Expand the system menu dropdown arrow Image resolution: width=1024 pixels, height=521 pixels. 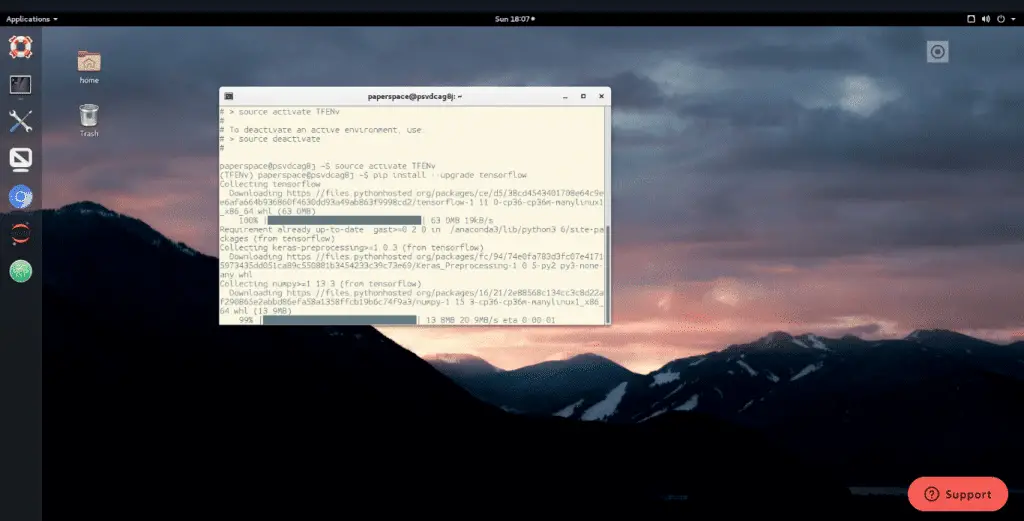[x=1013, y=19]
